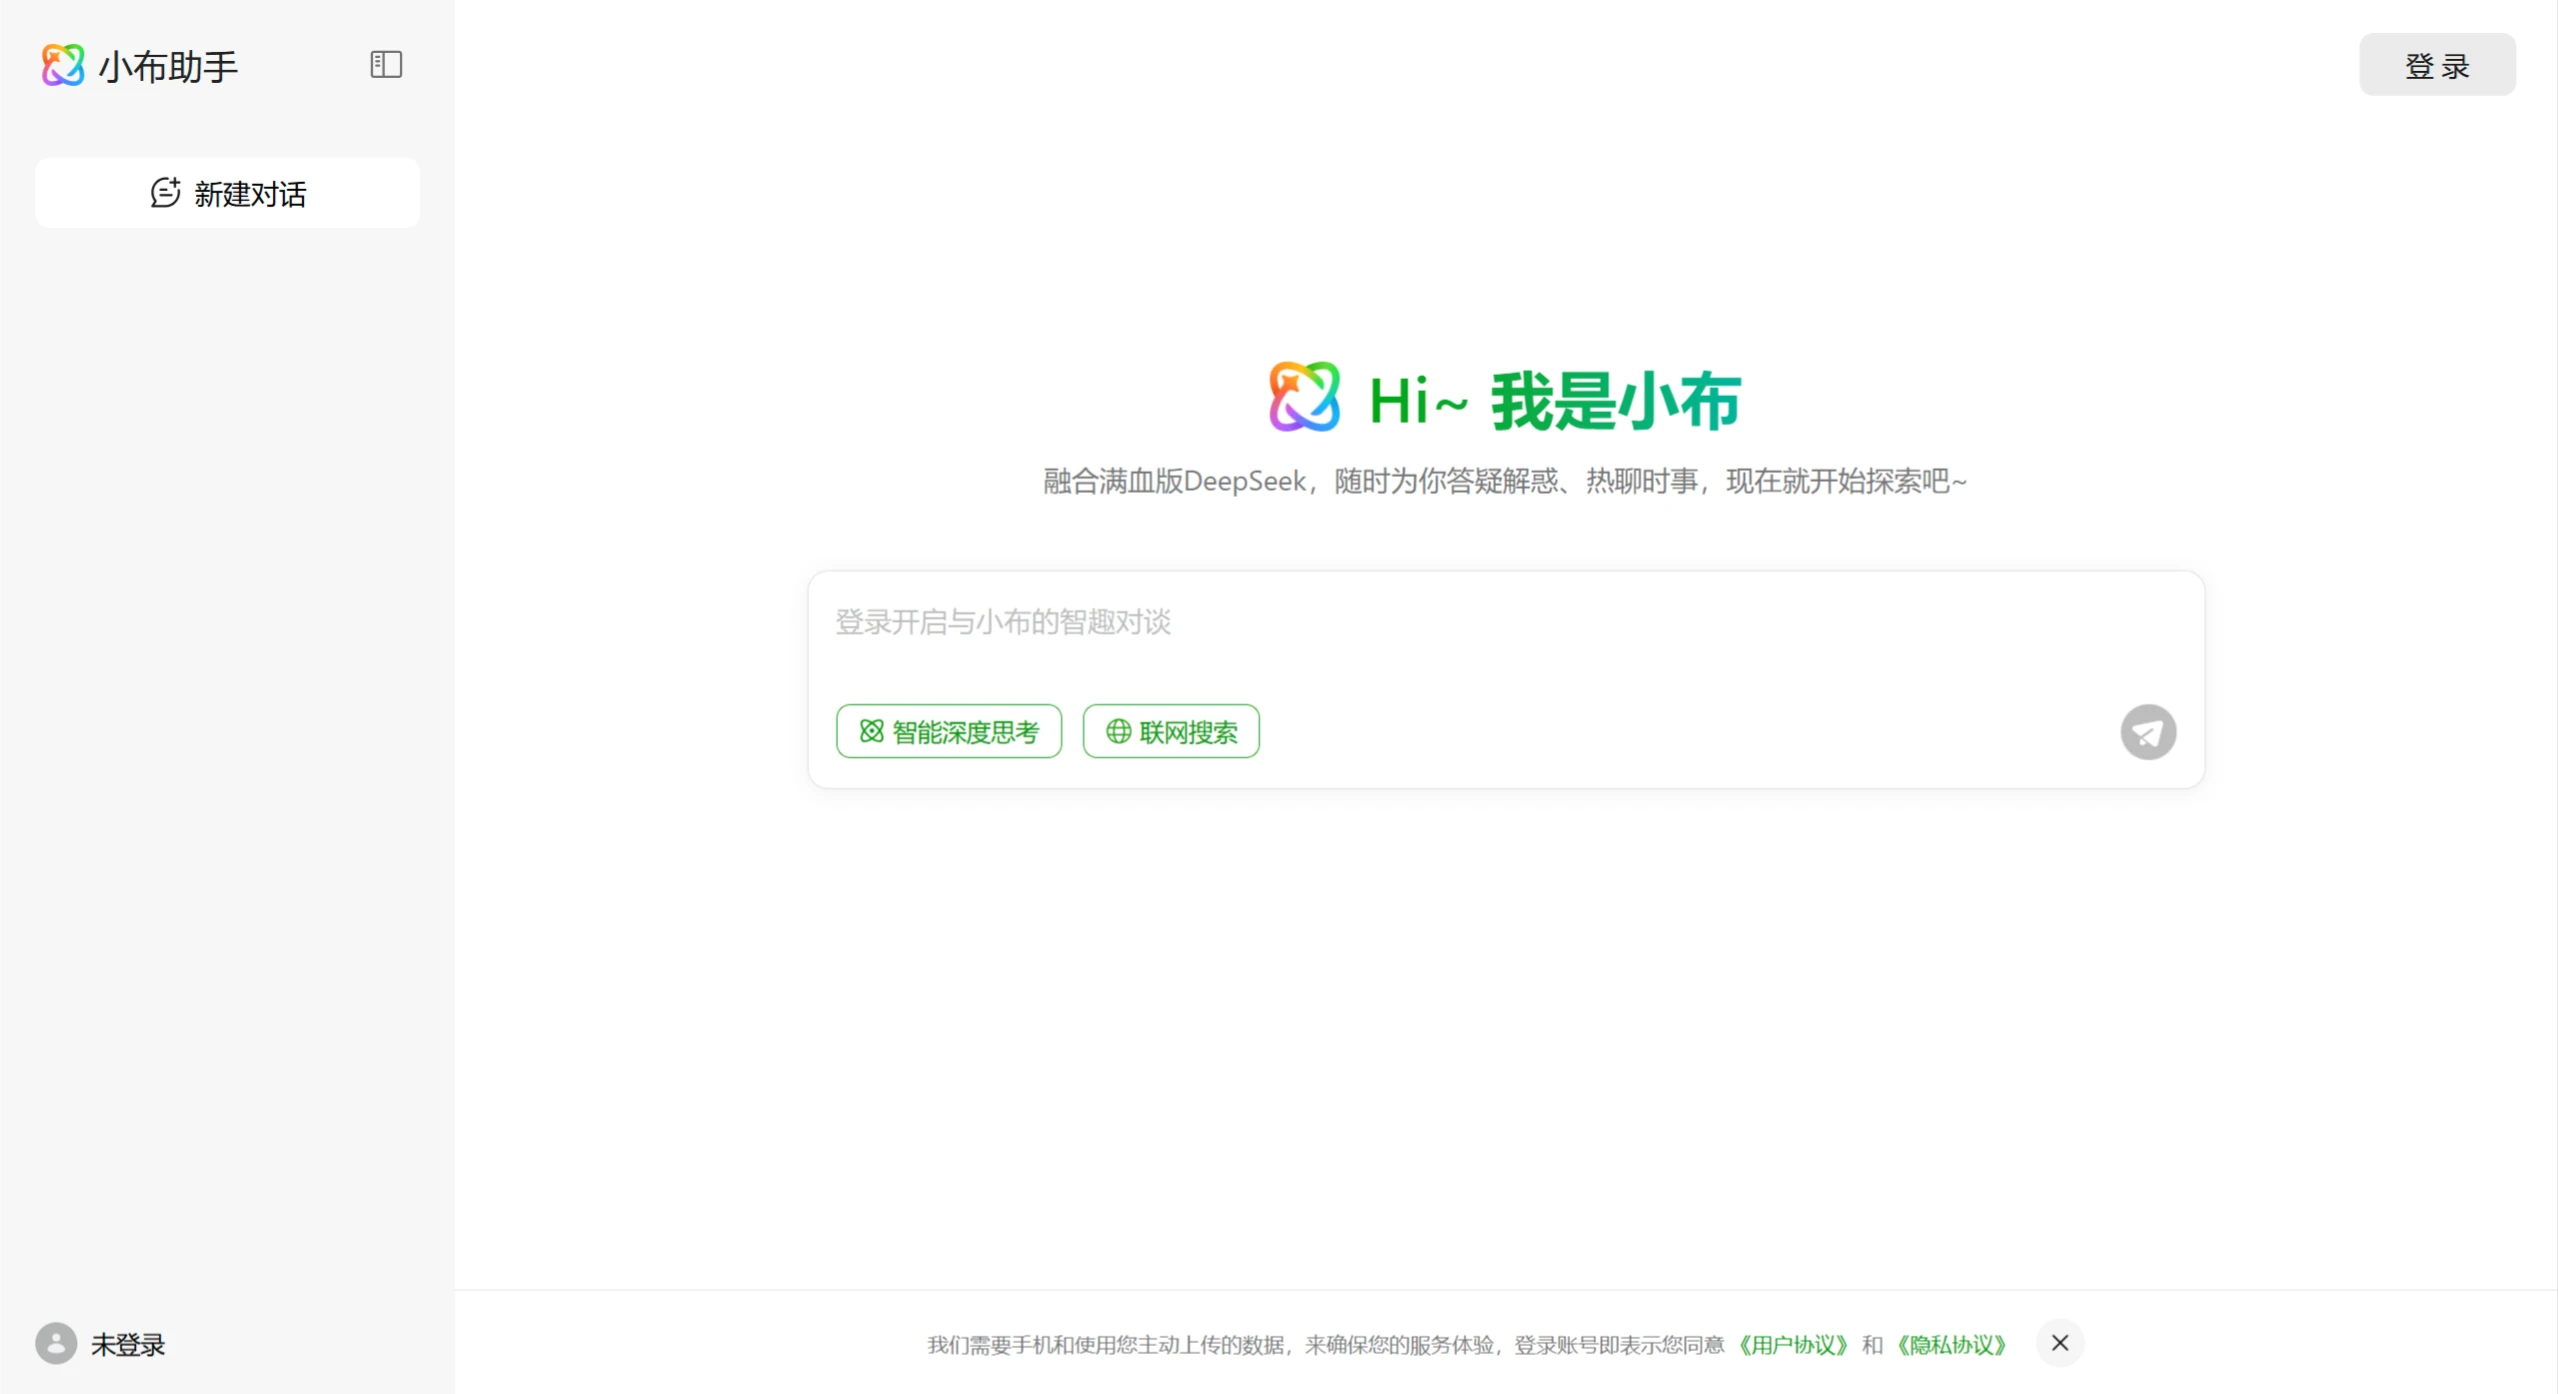Click the paper-plane send icon
The width and height of the screenshot is (2558, 1394).
2147,731
